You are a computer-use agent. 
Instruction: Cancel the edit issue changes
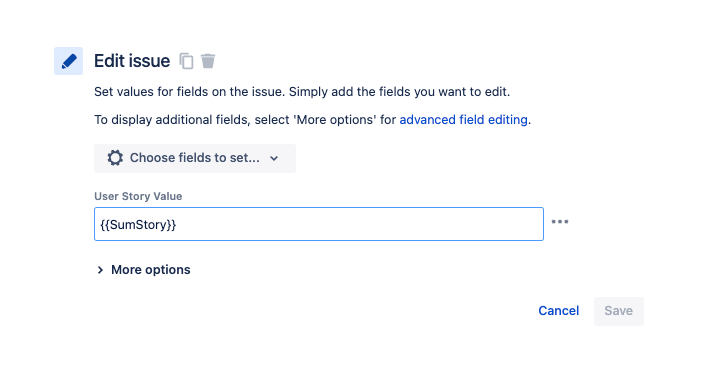click(x=559, y=311)
